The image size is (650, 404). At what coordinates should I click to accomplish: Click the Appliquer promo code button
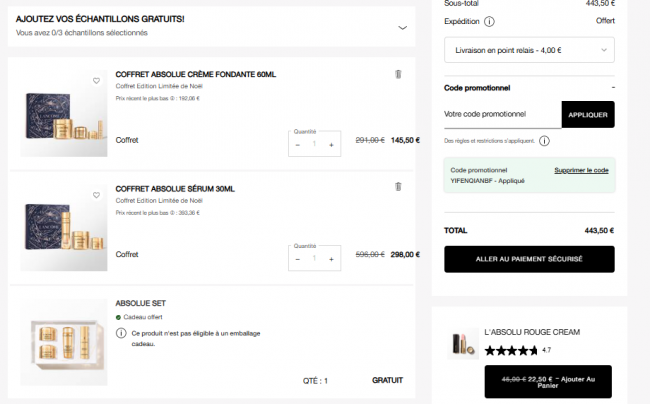tap(588, 115)
